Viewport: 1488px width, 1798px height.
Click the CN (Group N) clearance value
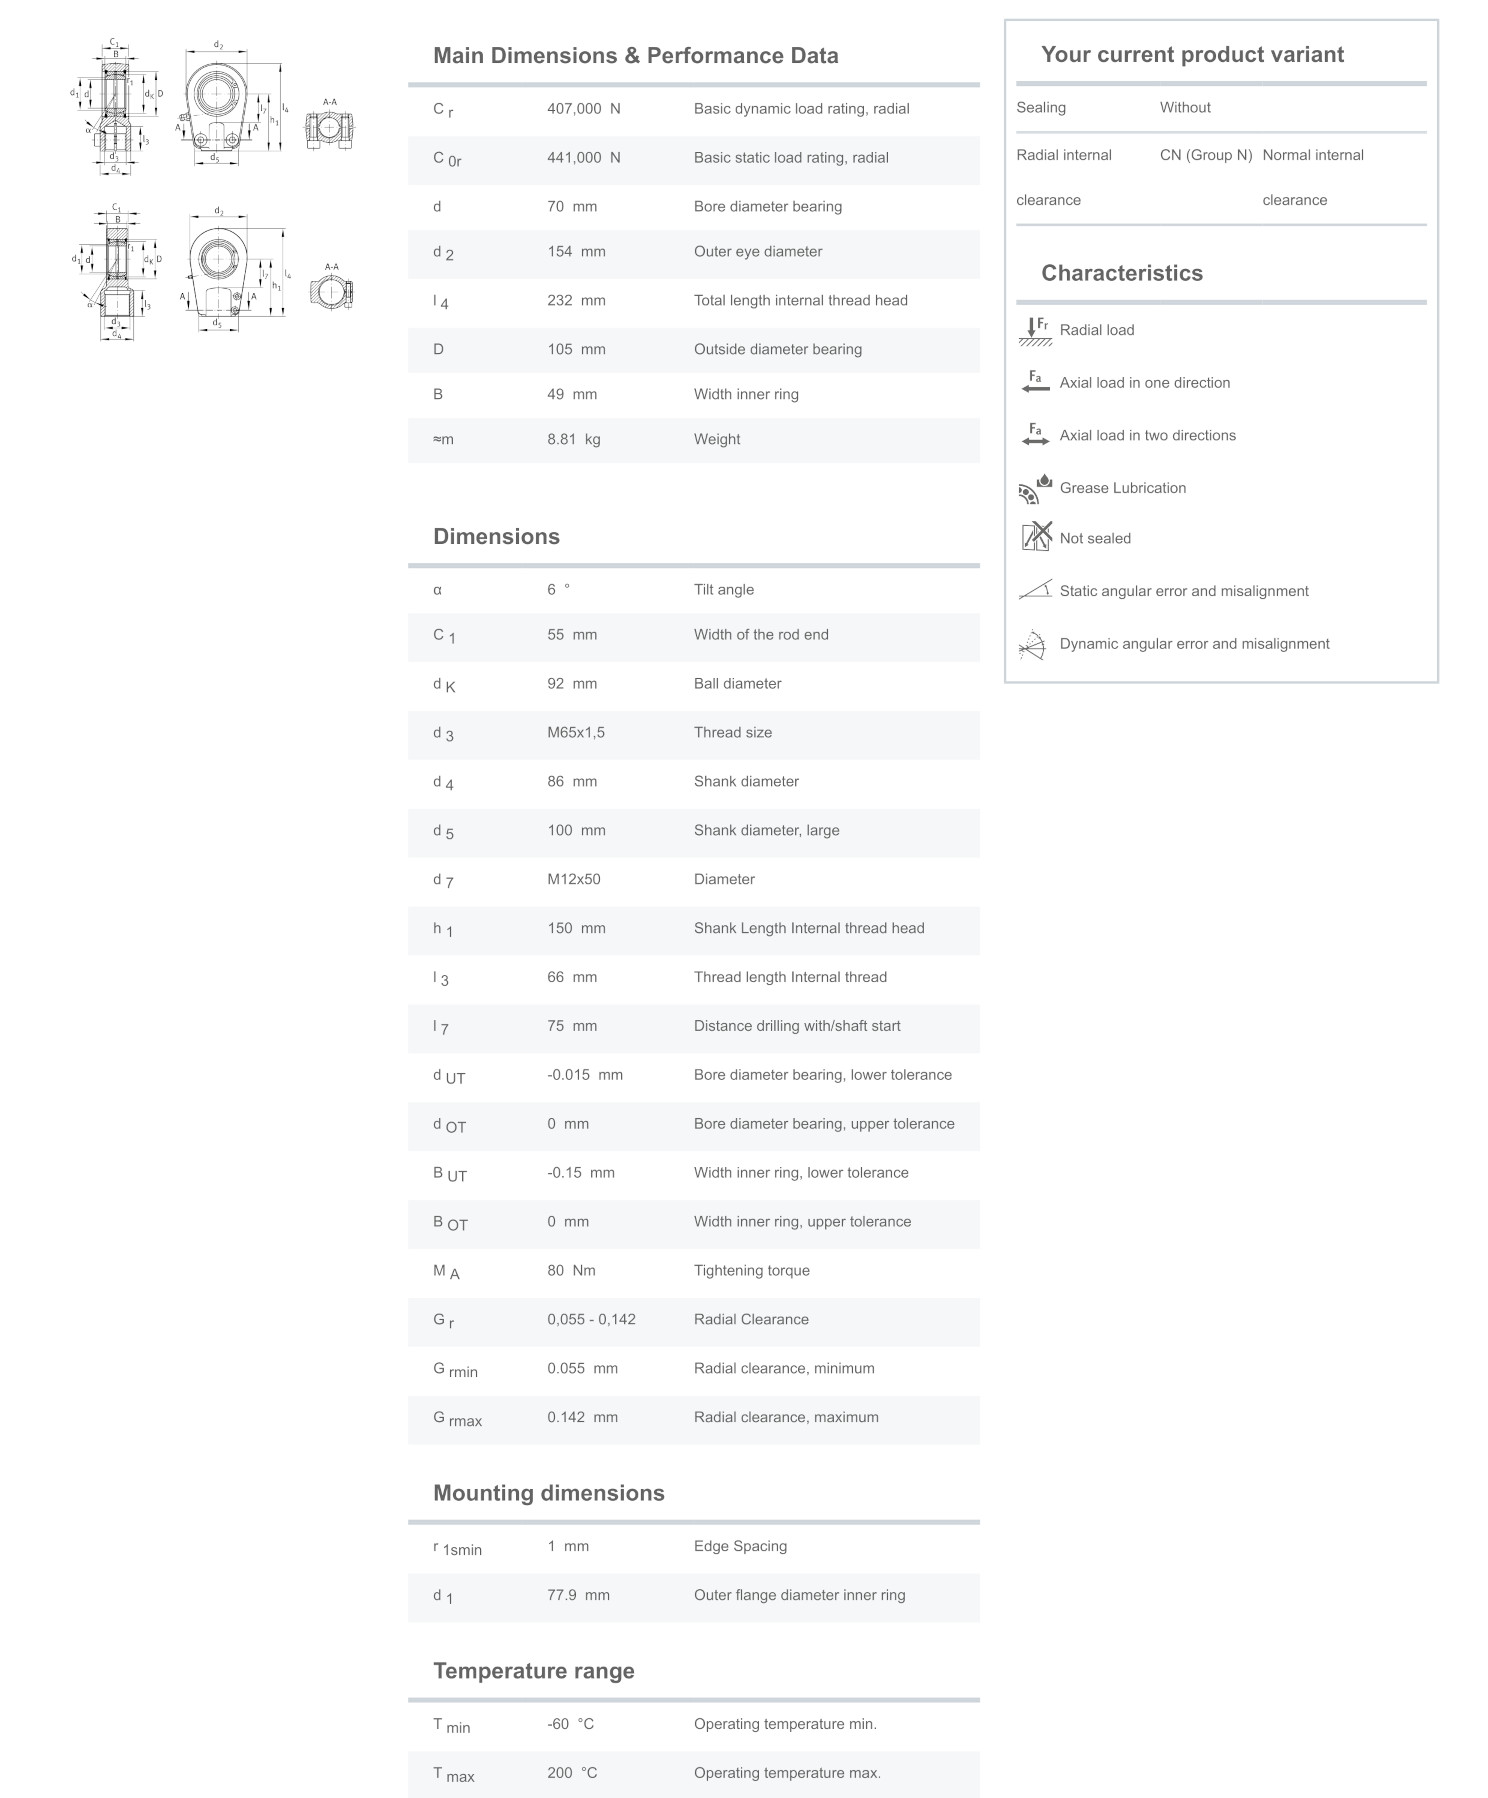pos(1205,155)
